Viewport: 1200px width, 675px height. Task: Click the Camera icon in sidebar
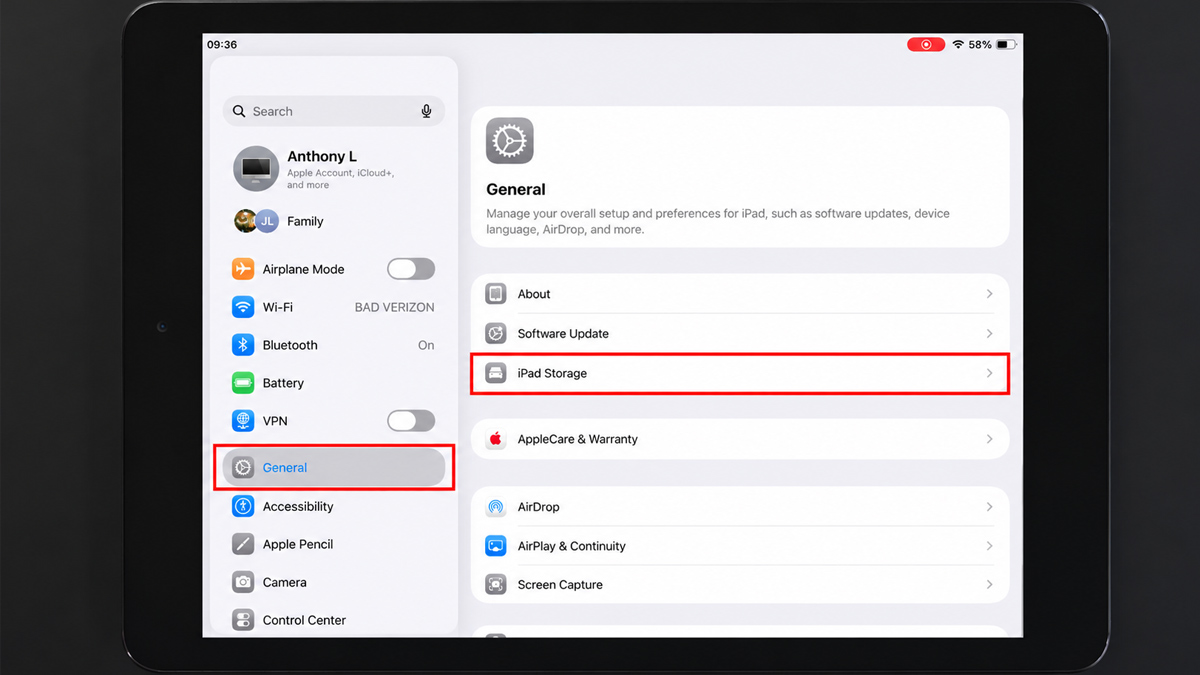(x=243, y=582)
